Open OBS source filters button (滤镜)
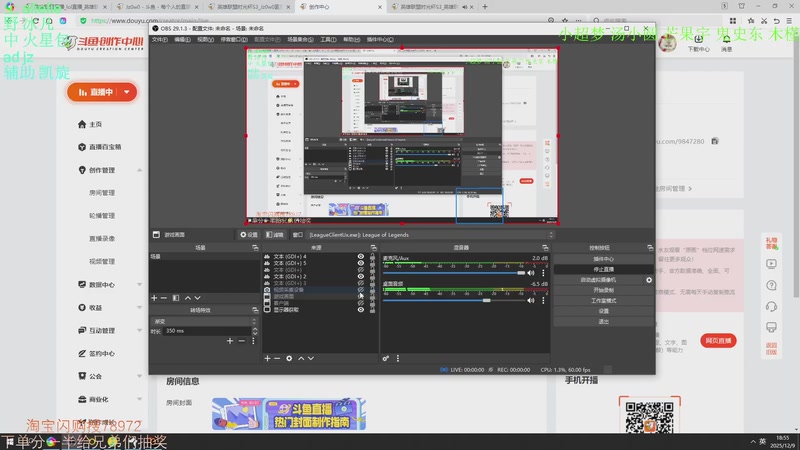The width and height of the screenshot is (800, 450). (274, 235)
